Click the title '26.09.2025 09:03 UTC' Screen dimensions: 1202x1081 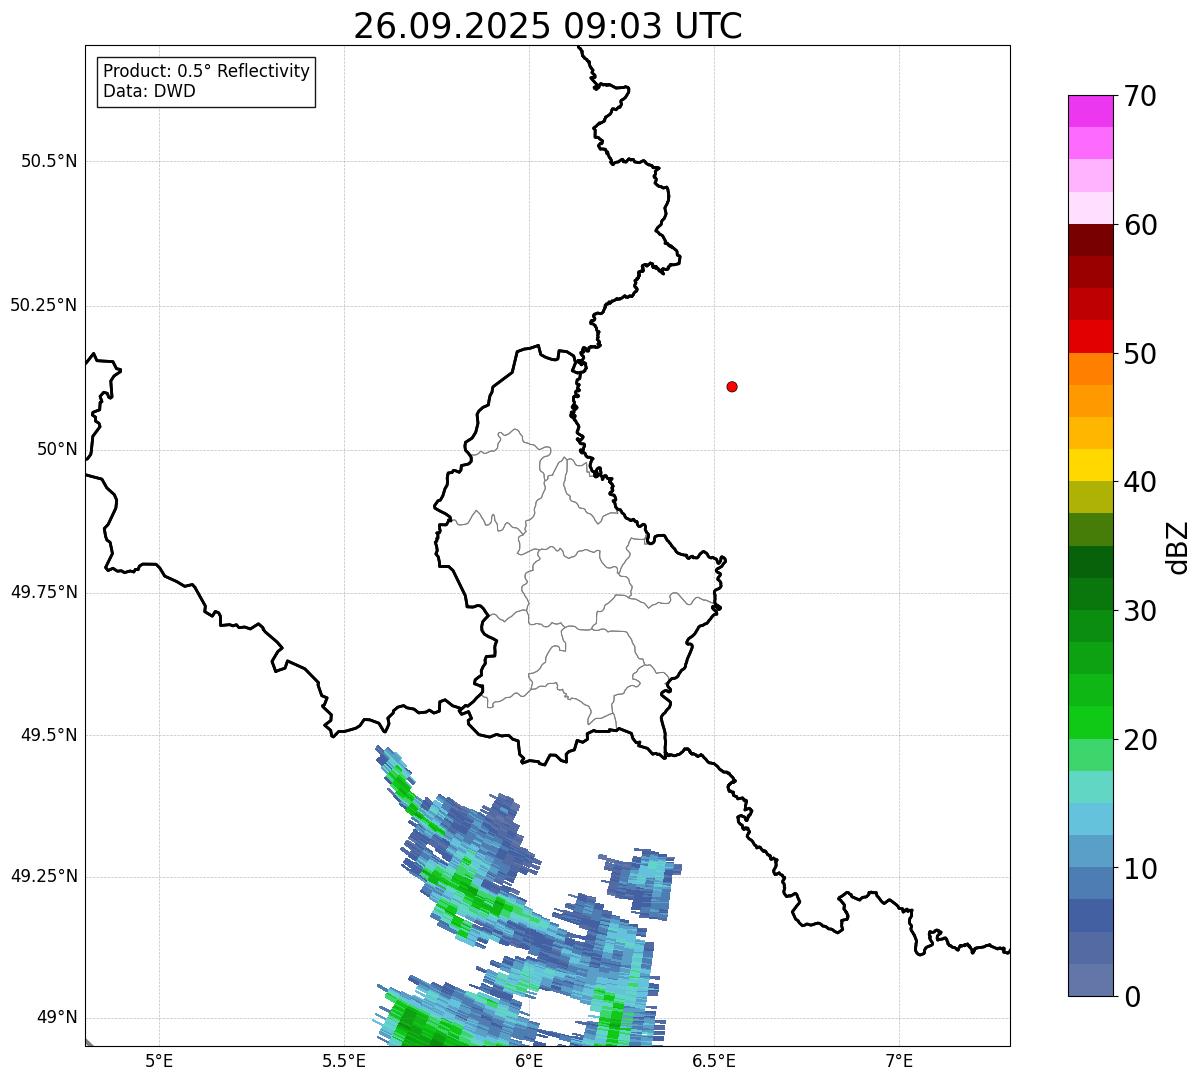point(548,25)
